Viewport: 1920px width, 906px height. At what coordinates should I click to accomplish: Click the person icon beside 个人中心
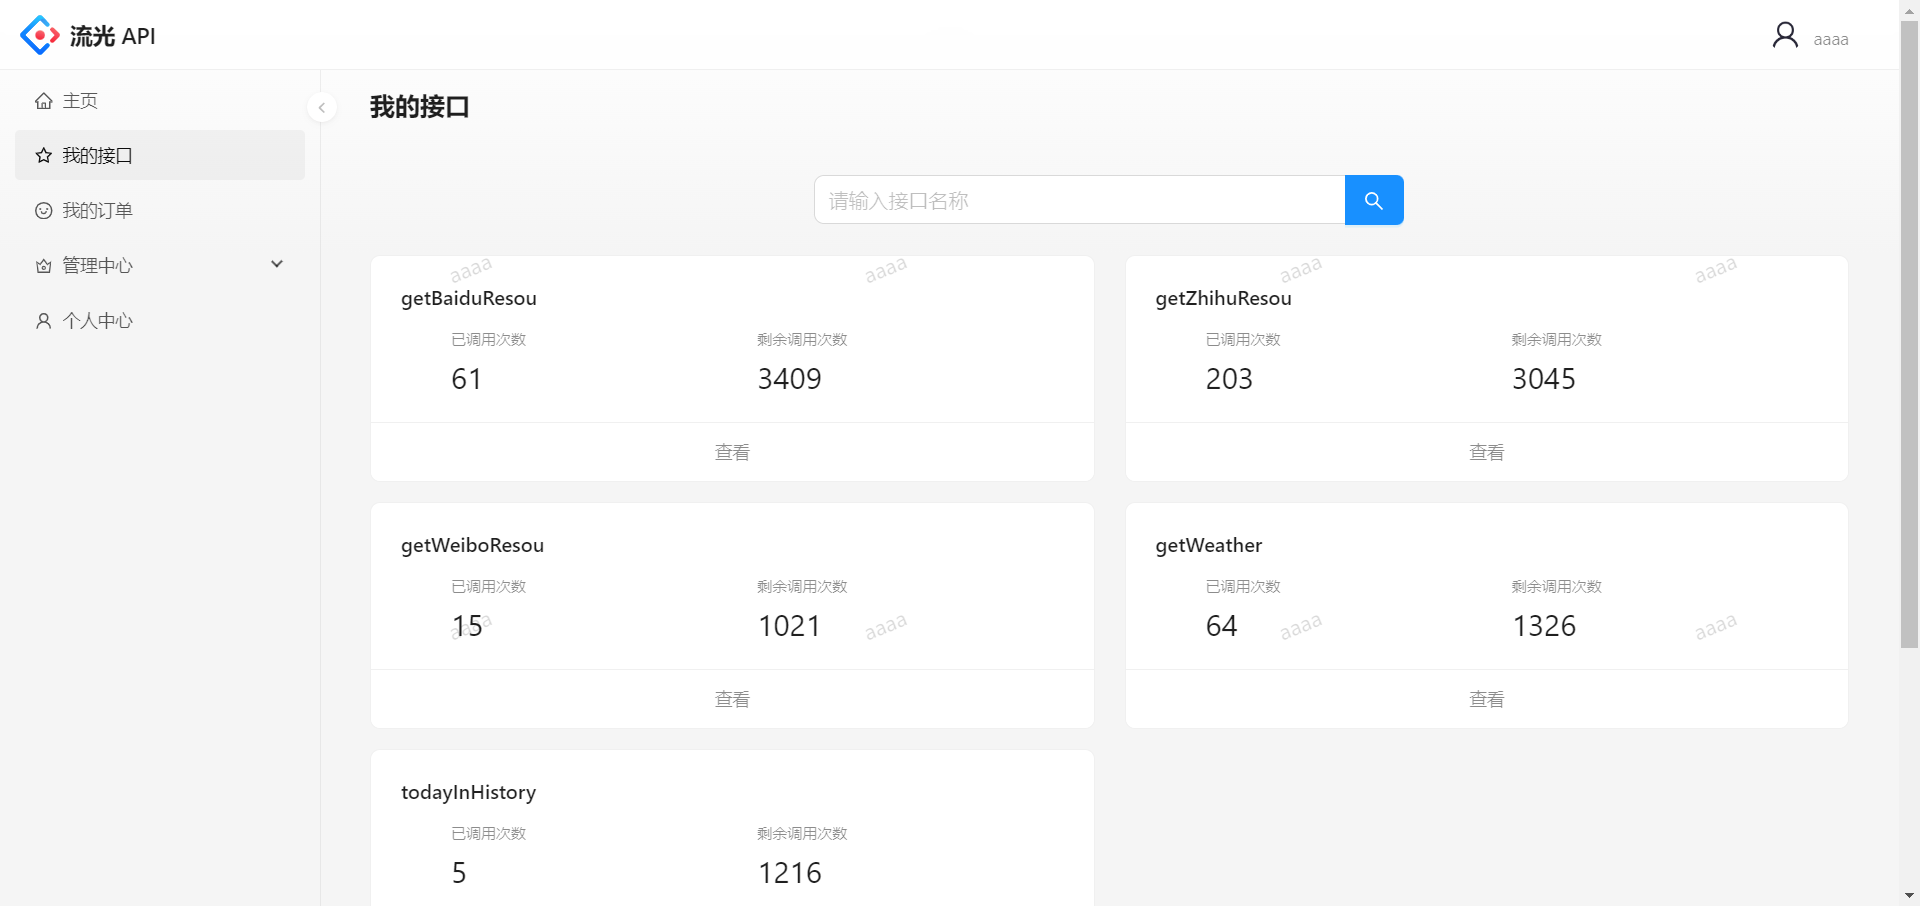pos(44,321)
